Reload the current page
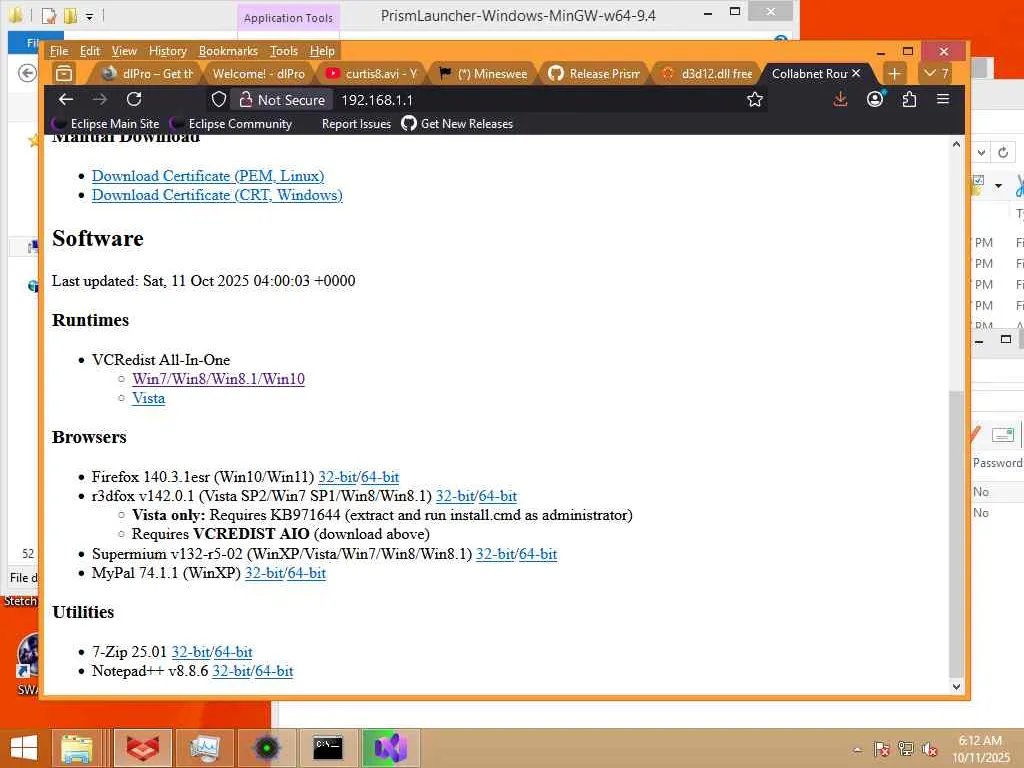Image resolution: width=1024 pixels, height=768 pixels. [x=134, y=99]
